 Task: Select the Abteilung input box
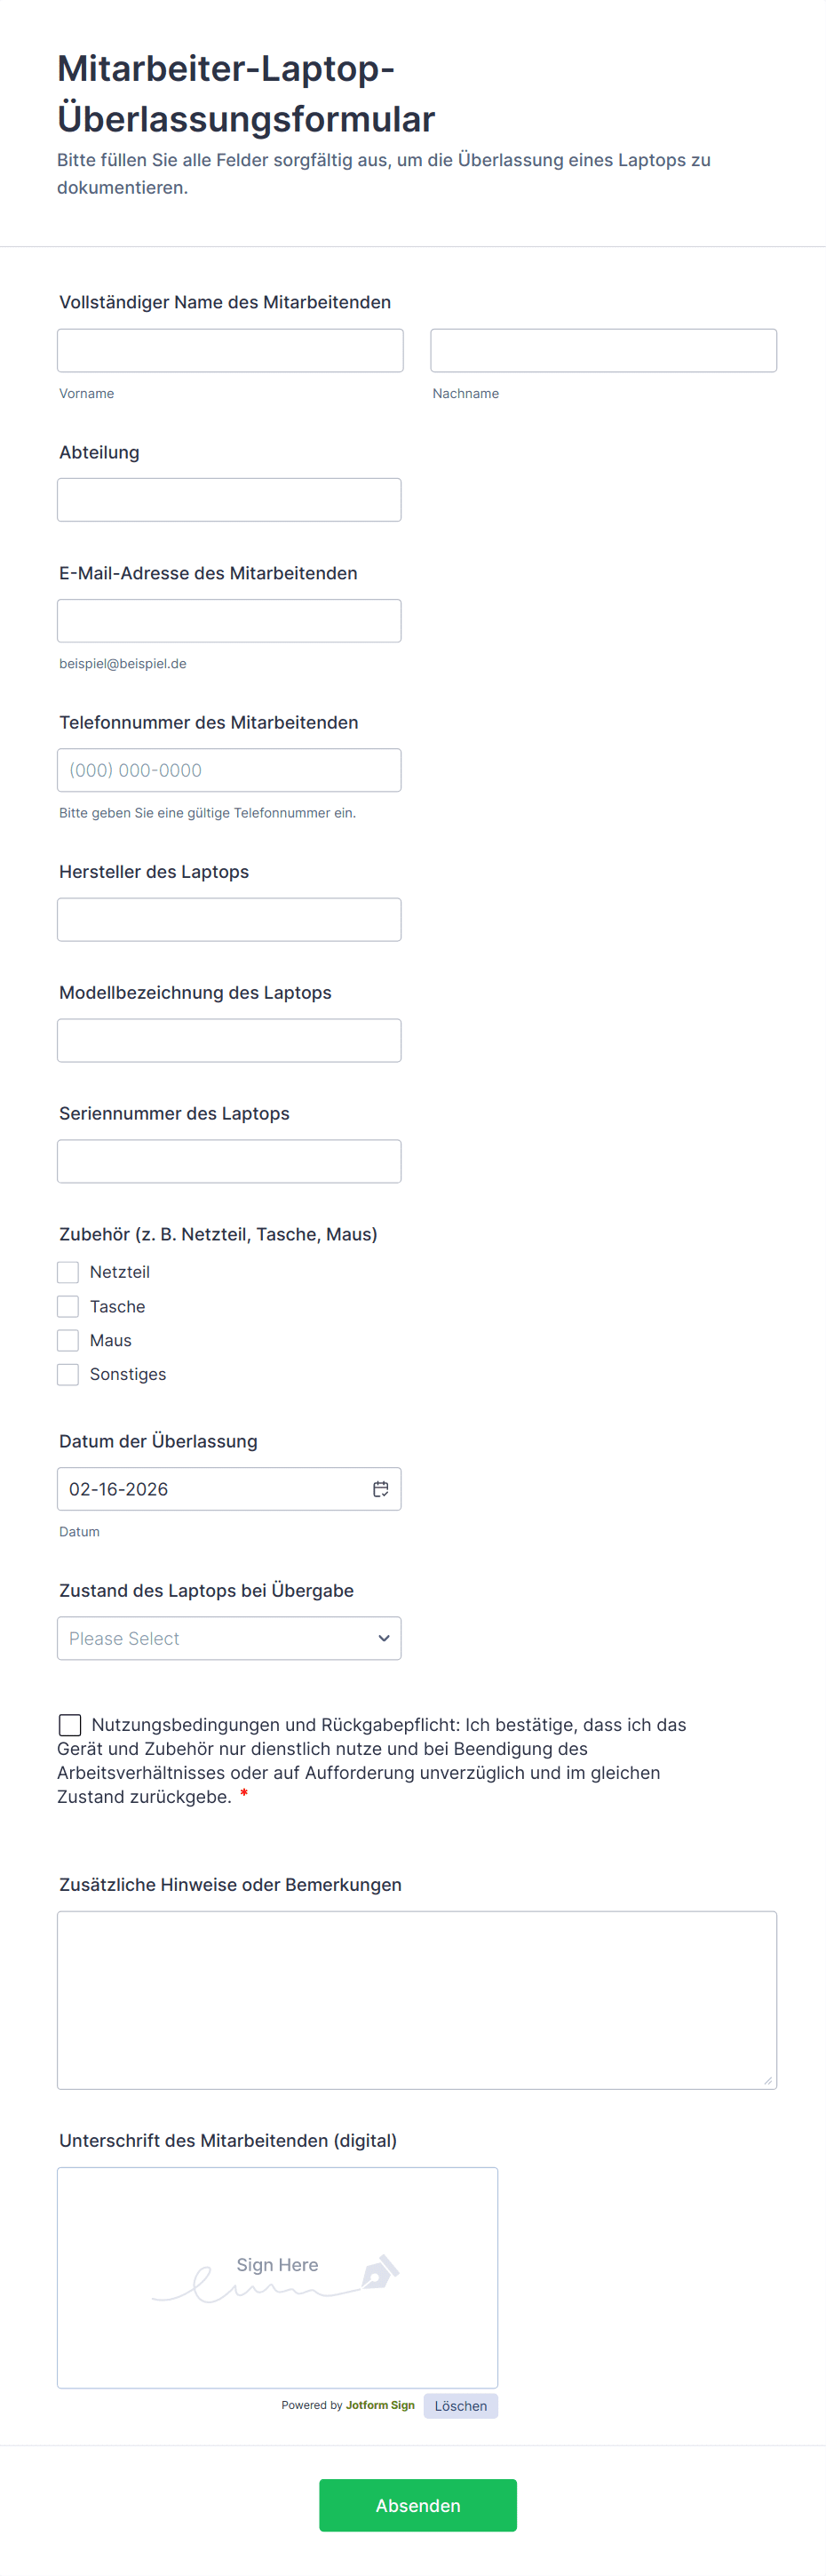(x=229, y=500)
